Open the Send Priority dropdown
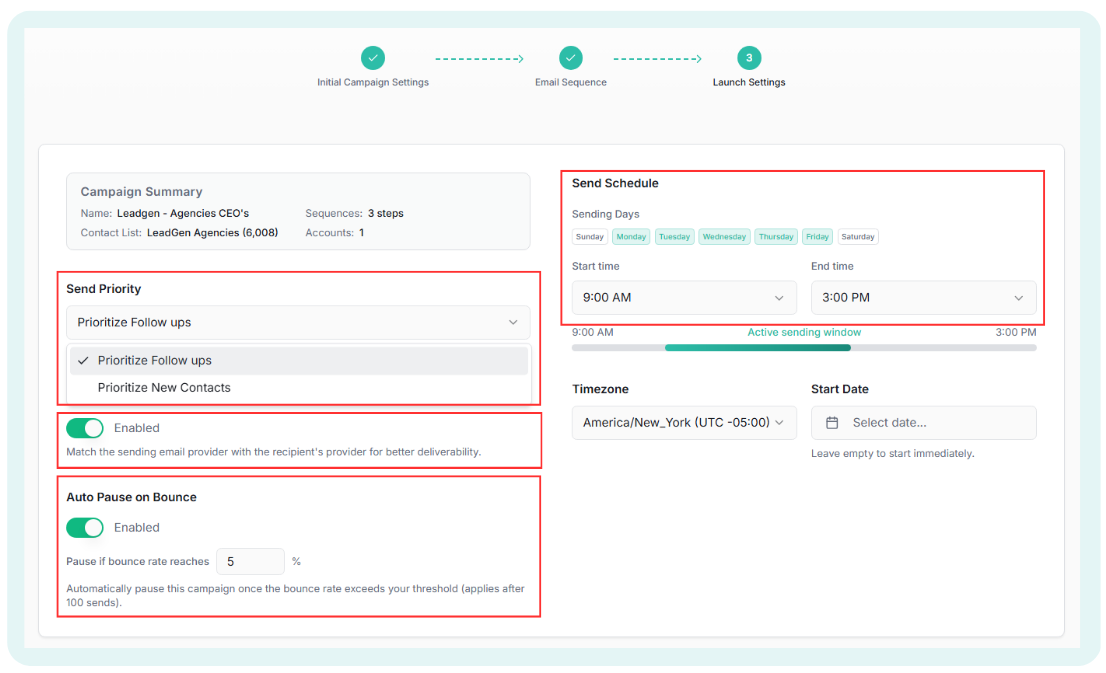 point(298,322)
